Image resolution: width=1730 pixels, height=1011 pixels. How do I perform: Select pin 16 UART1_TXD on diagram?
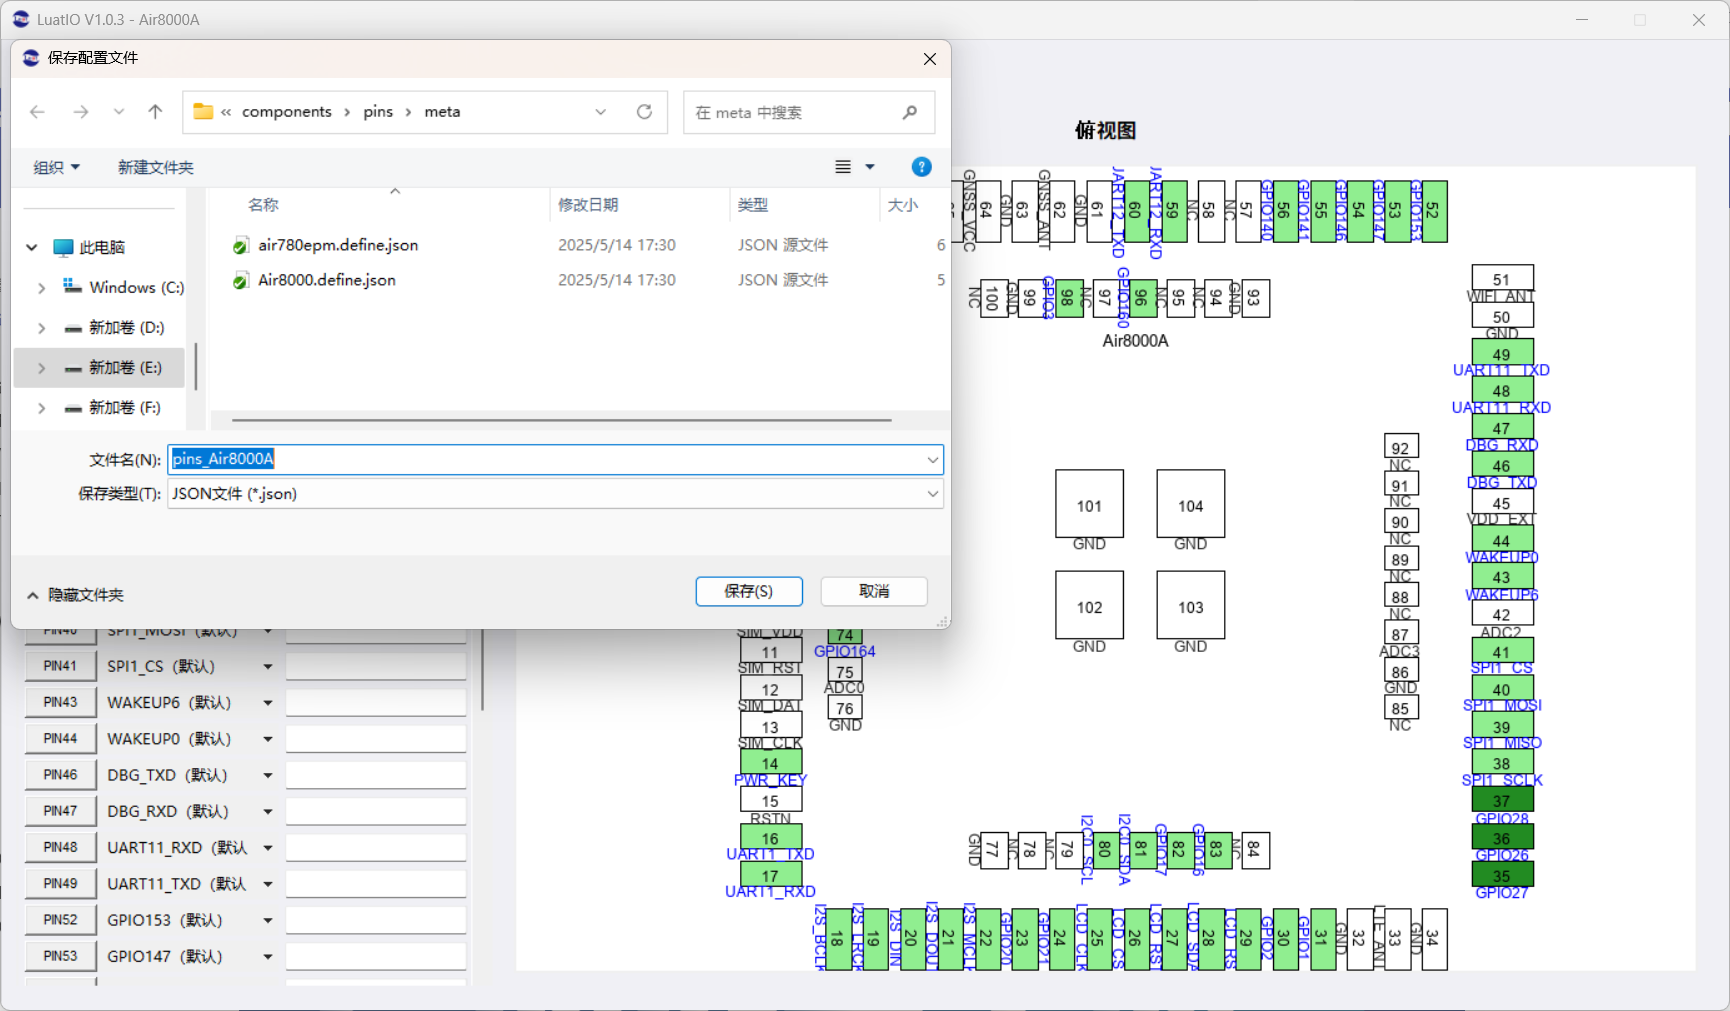tap(771, 838)
